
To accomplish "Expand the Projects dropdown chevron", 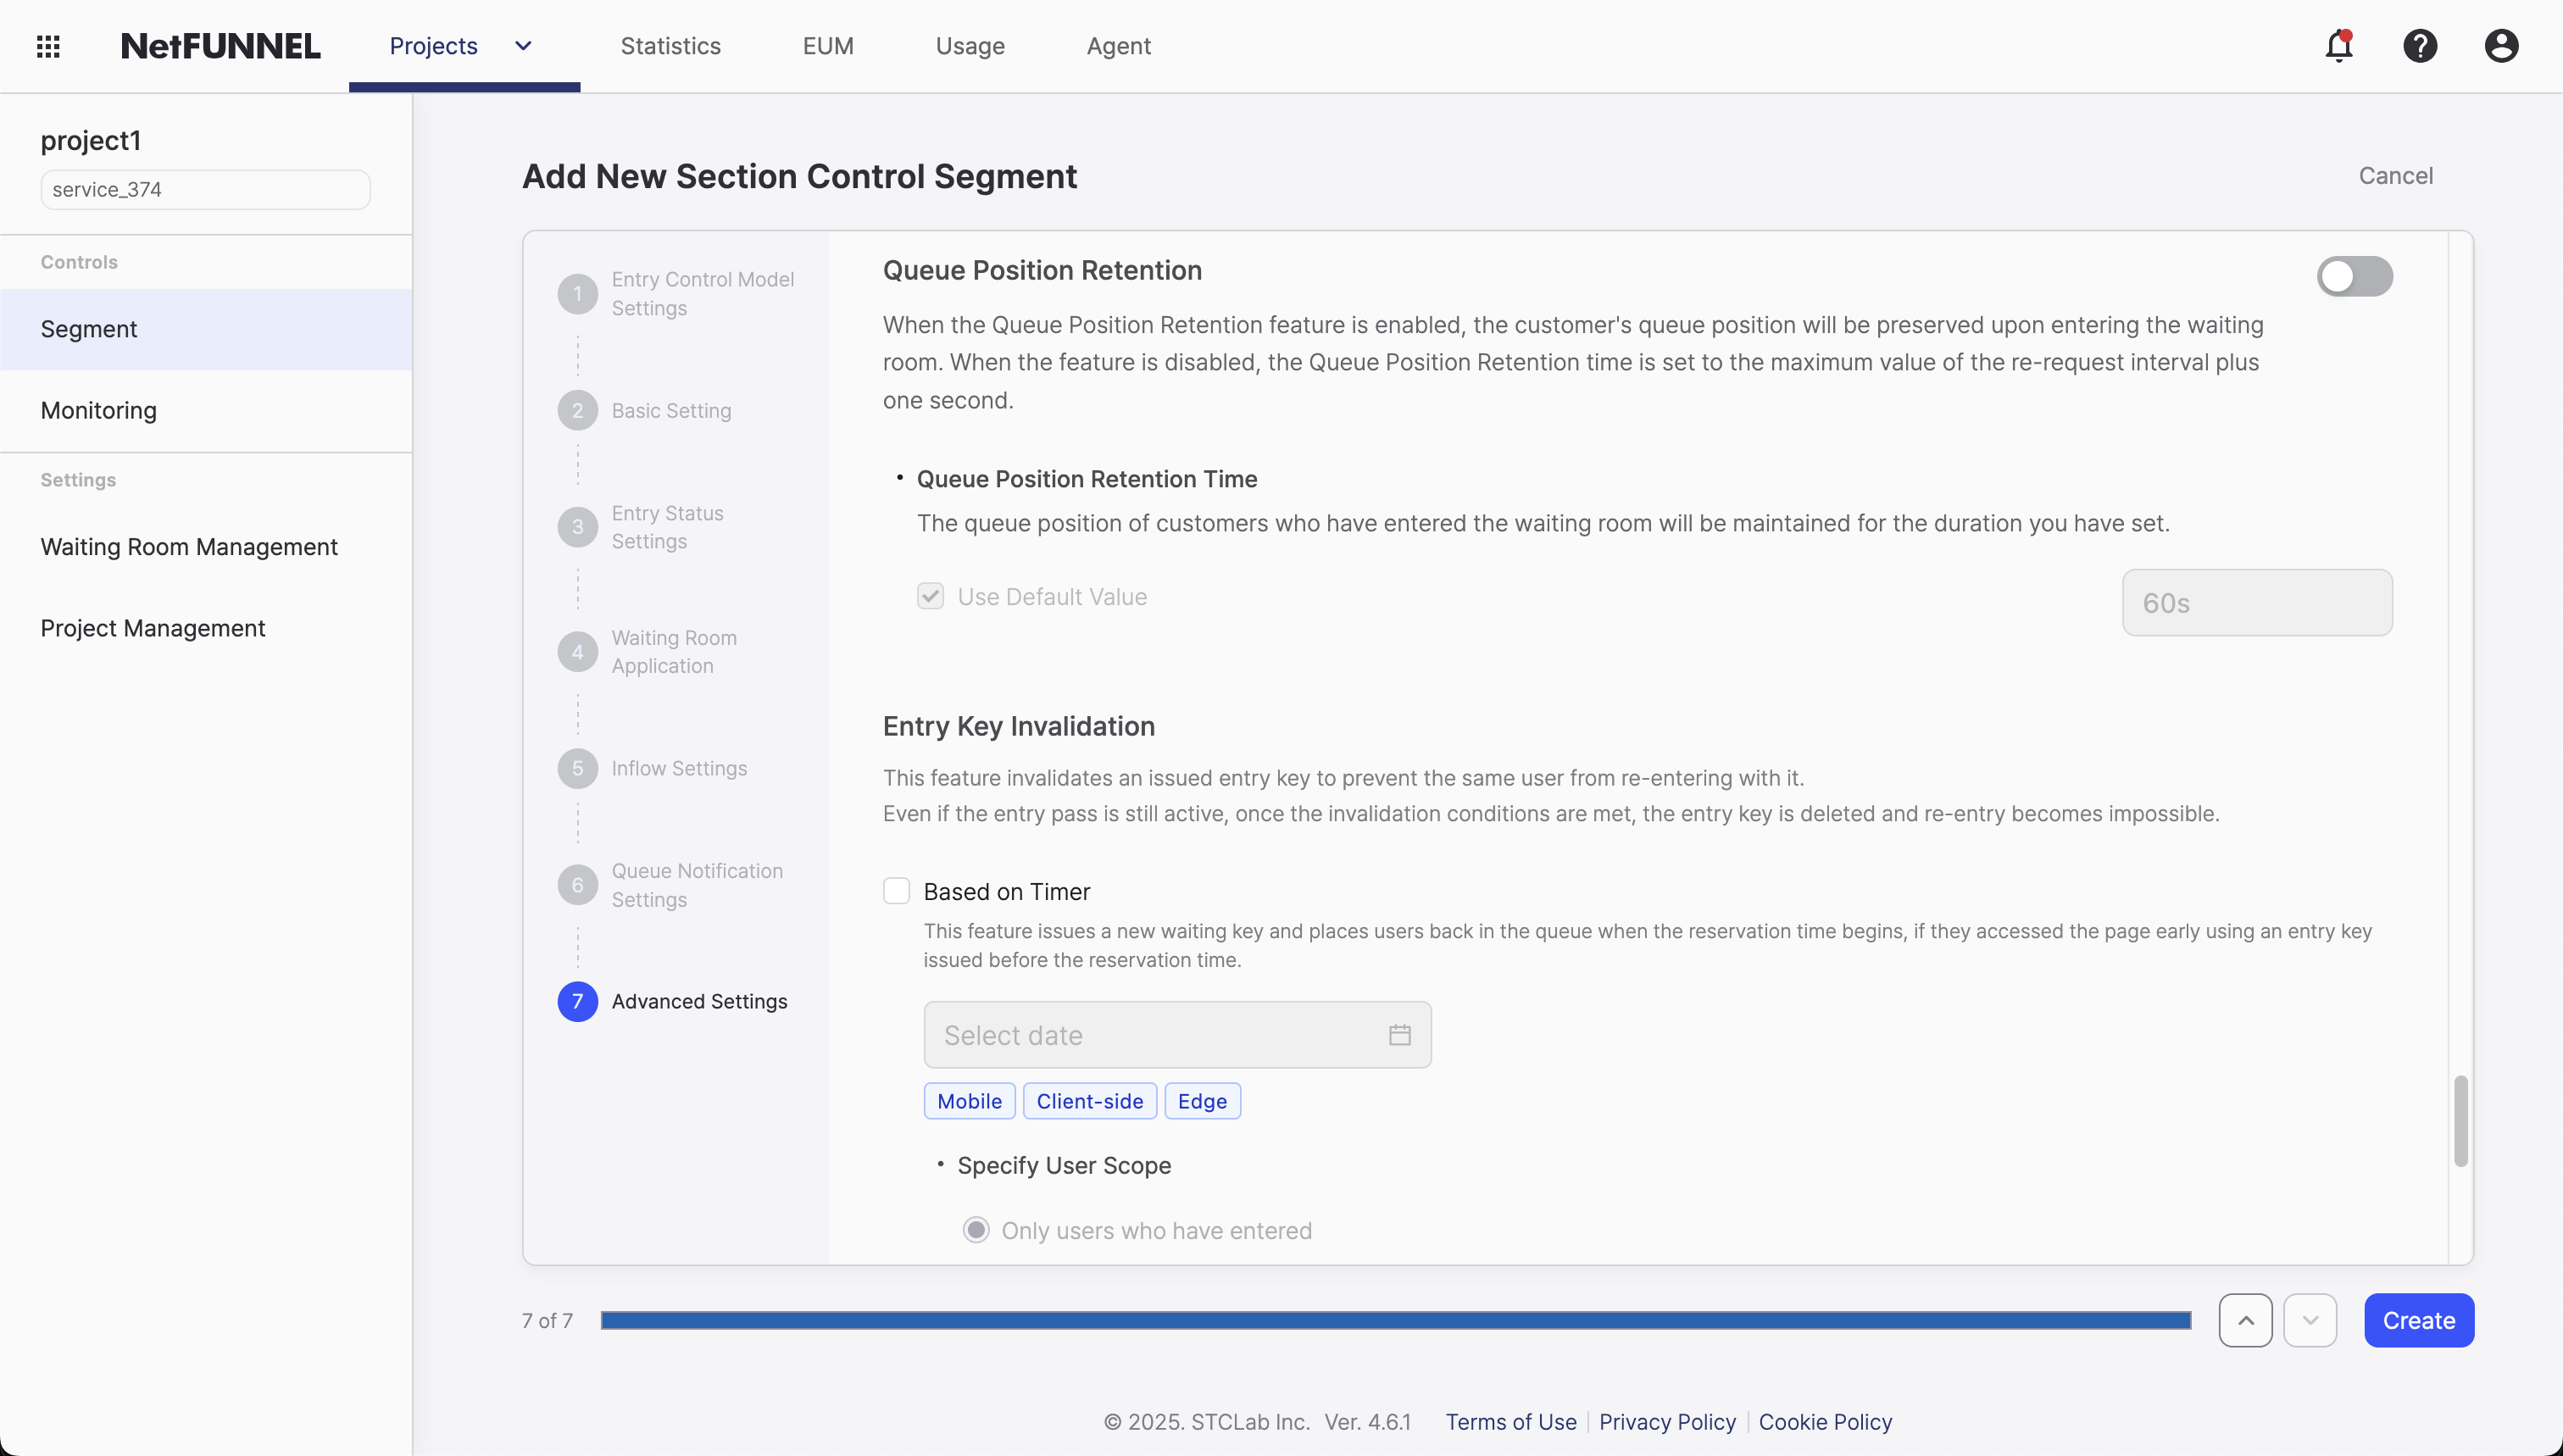I will click(x=523, y=46).
